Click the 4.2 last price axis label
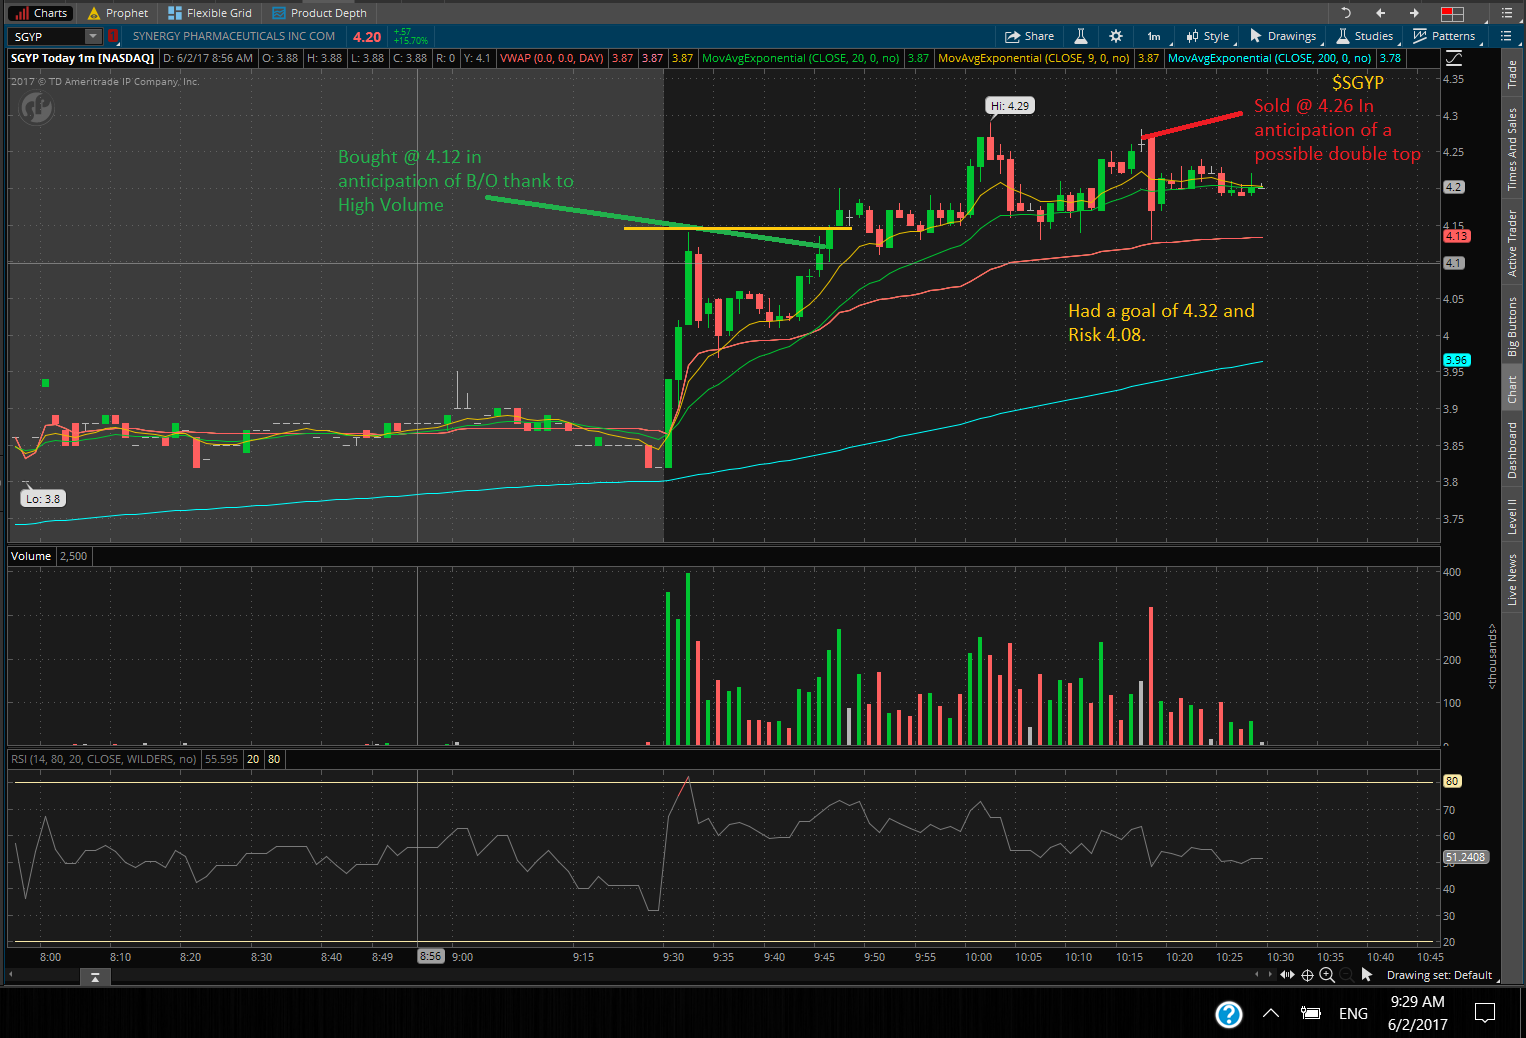This screenshot has width=1526, height=1038. click(1453, 187)
